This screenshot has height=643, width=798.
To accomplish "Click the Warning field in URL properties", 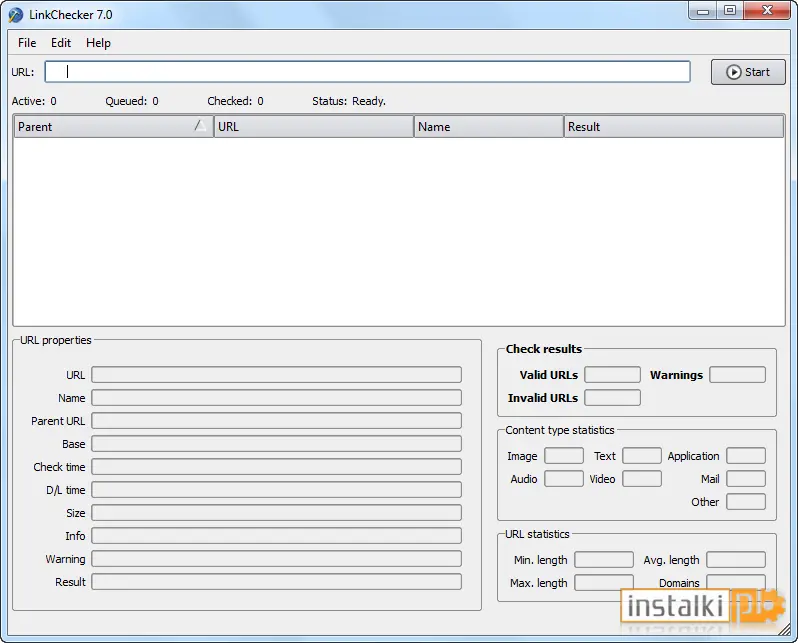I will 276,558.
